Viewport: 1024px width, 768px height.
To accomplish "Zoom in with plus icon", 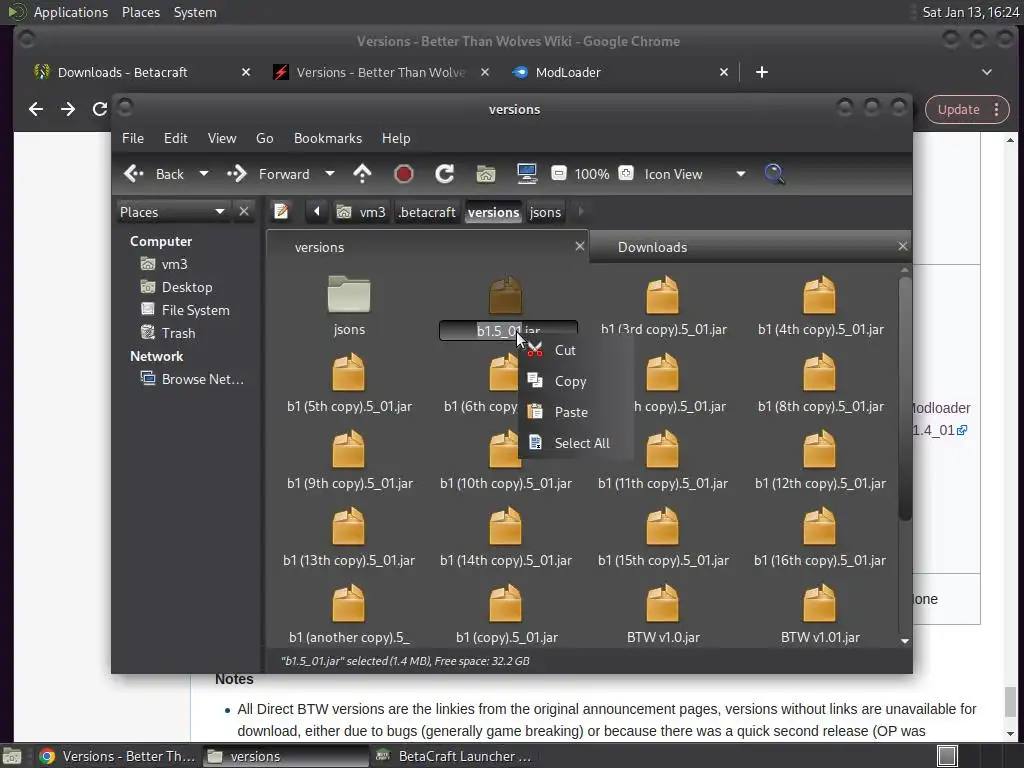I will 626,173.
